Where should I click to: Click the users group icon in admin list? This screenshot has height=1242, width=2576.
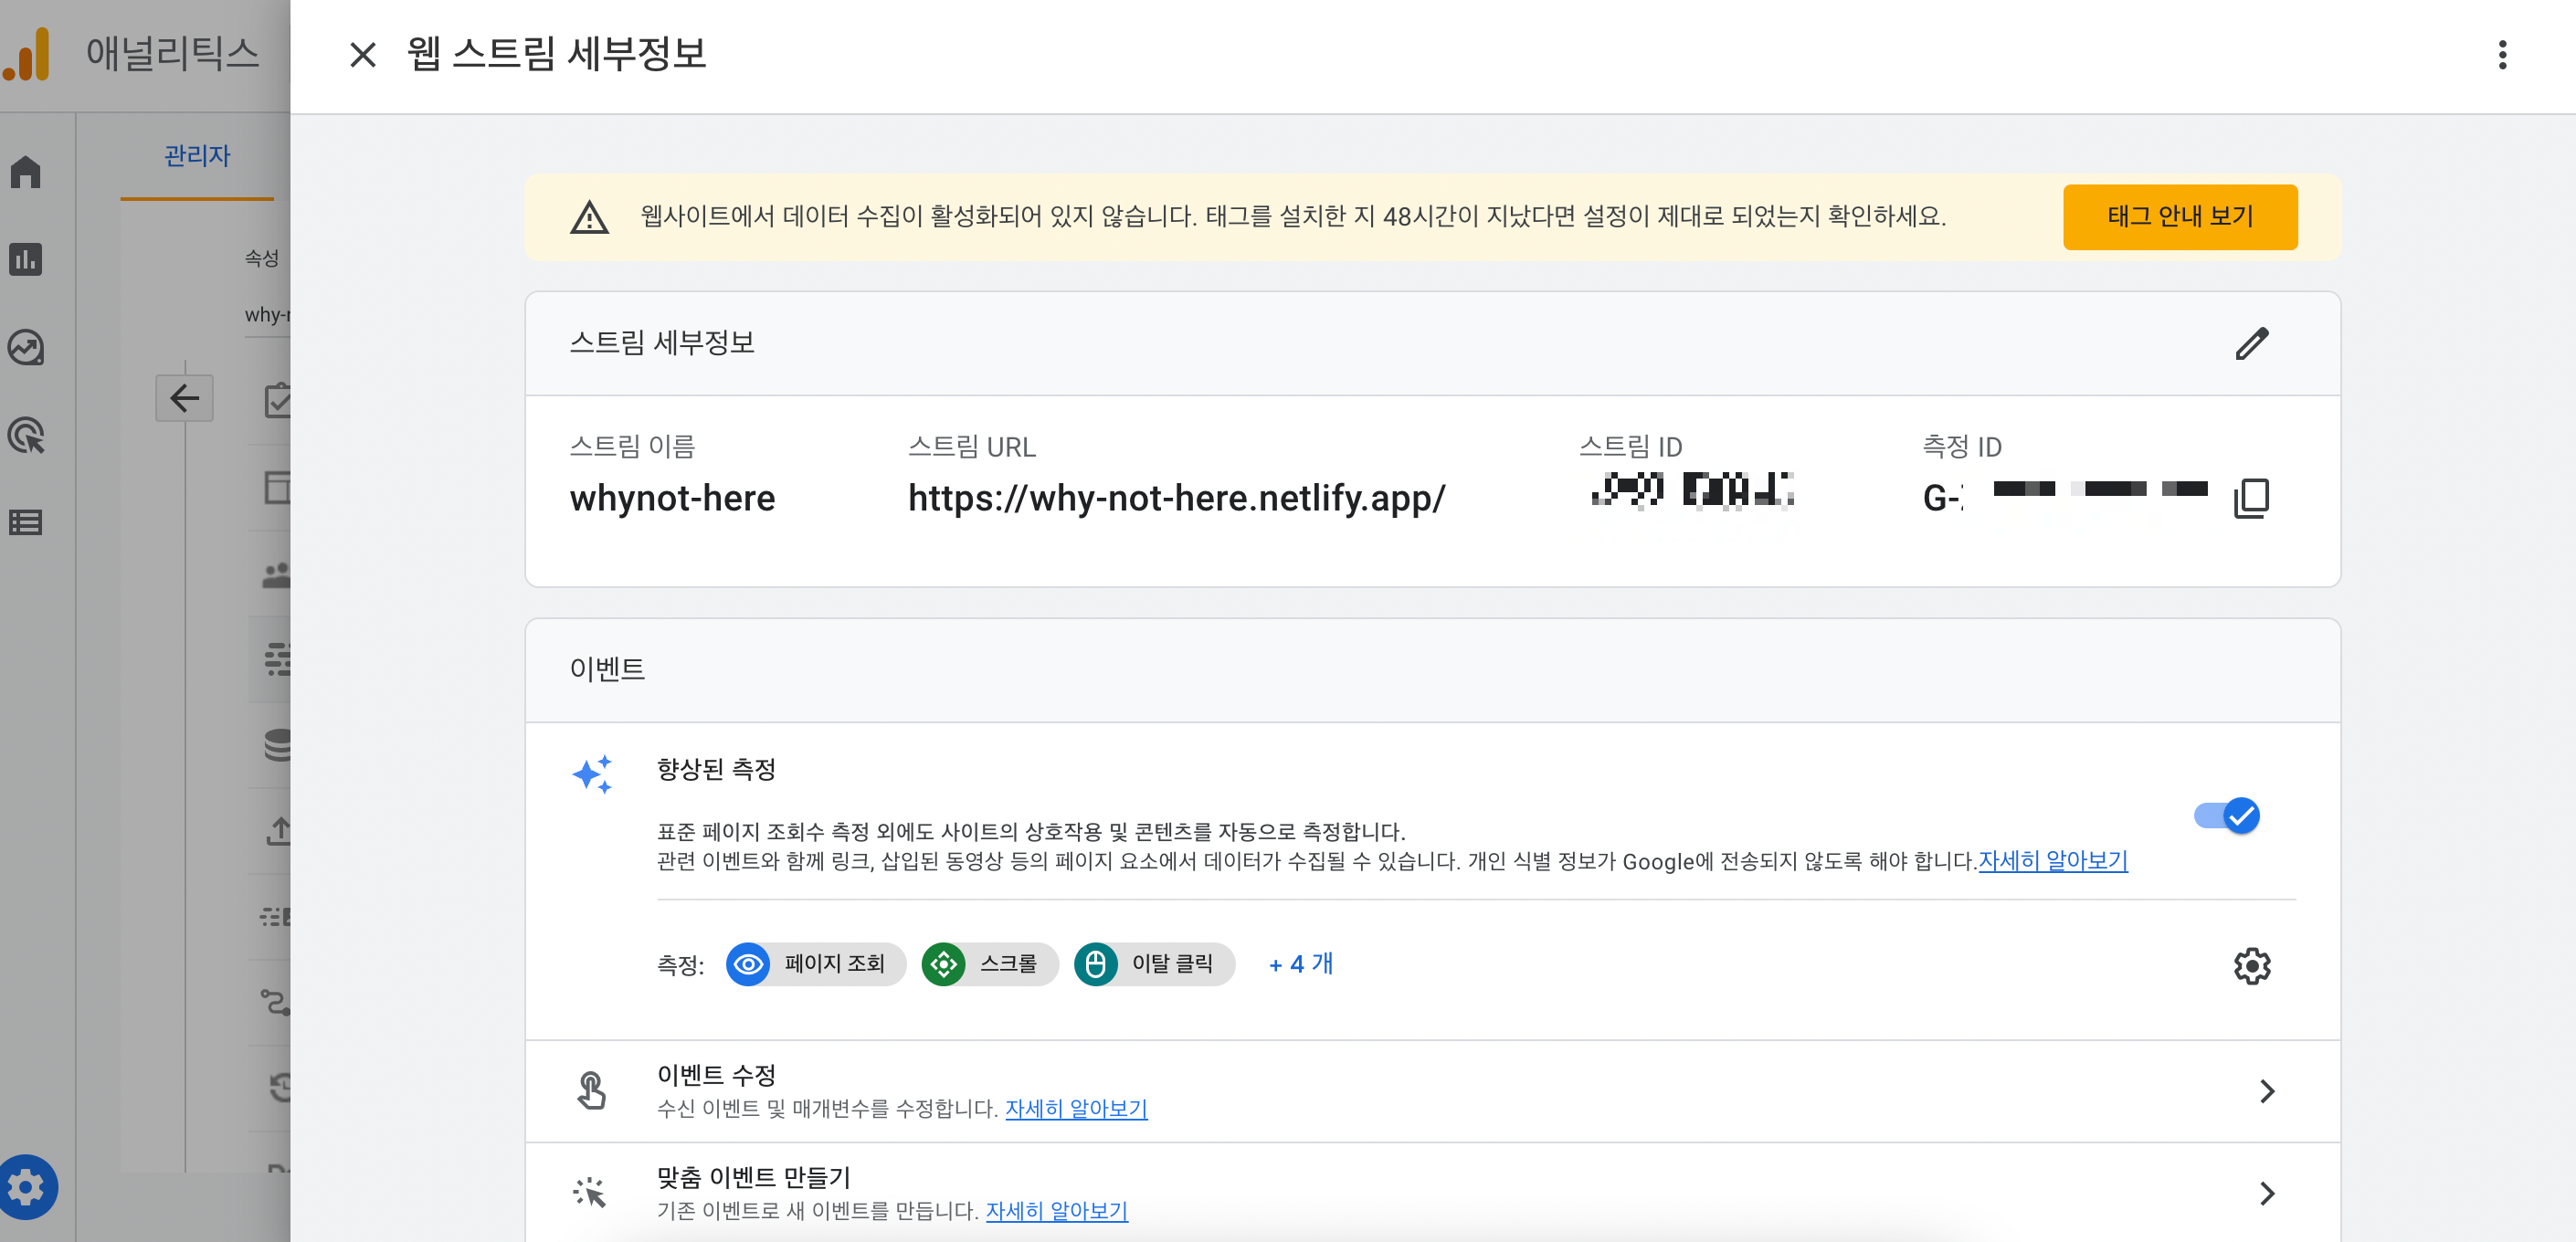pos(277,575)
